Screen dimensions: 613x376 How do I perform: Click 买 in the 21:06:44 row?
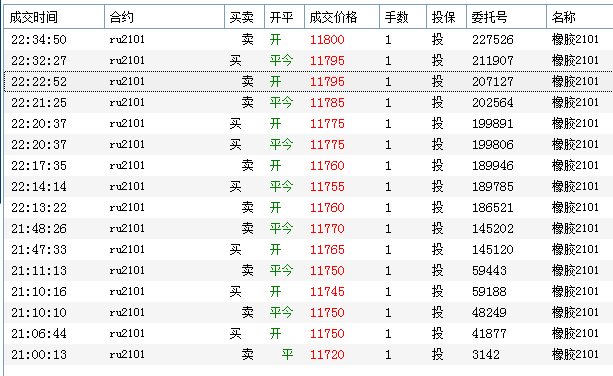[235, 334]
